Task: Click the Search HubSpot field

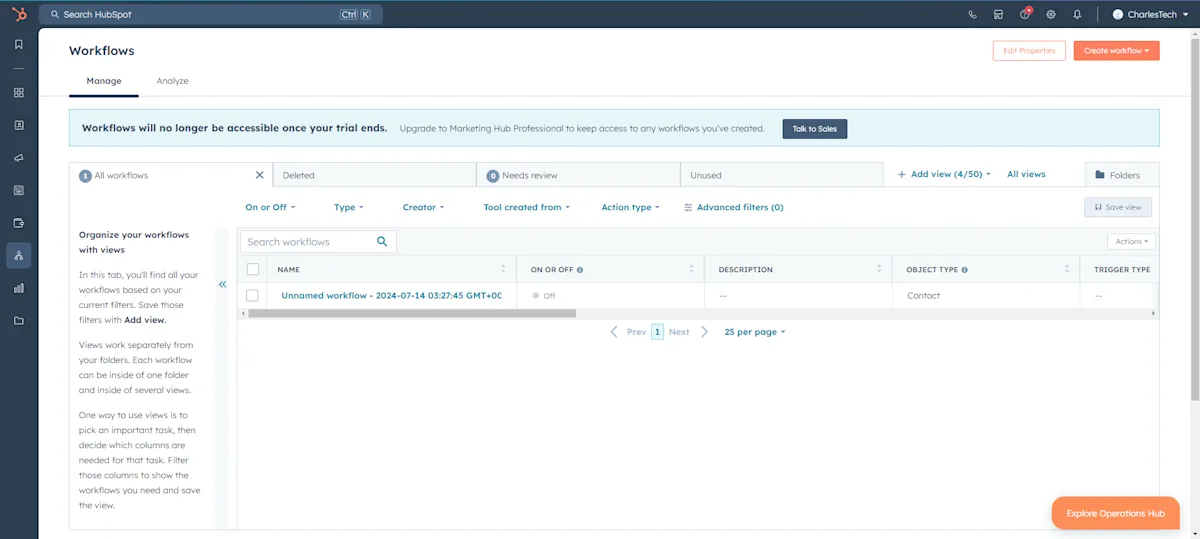Action: pyautogui.click(x=210, y=14)
